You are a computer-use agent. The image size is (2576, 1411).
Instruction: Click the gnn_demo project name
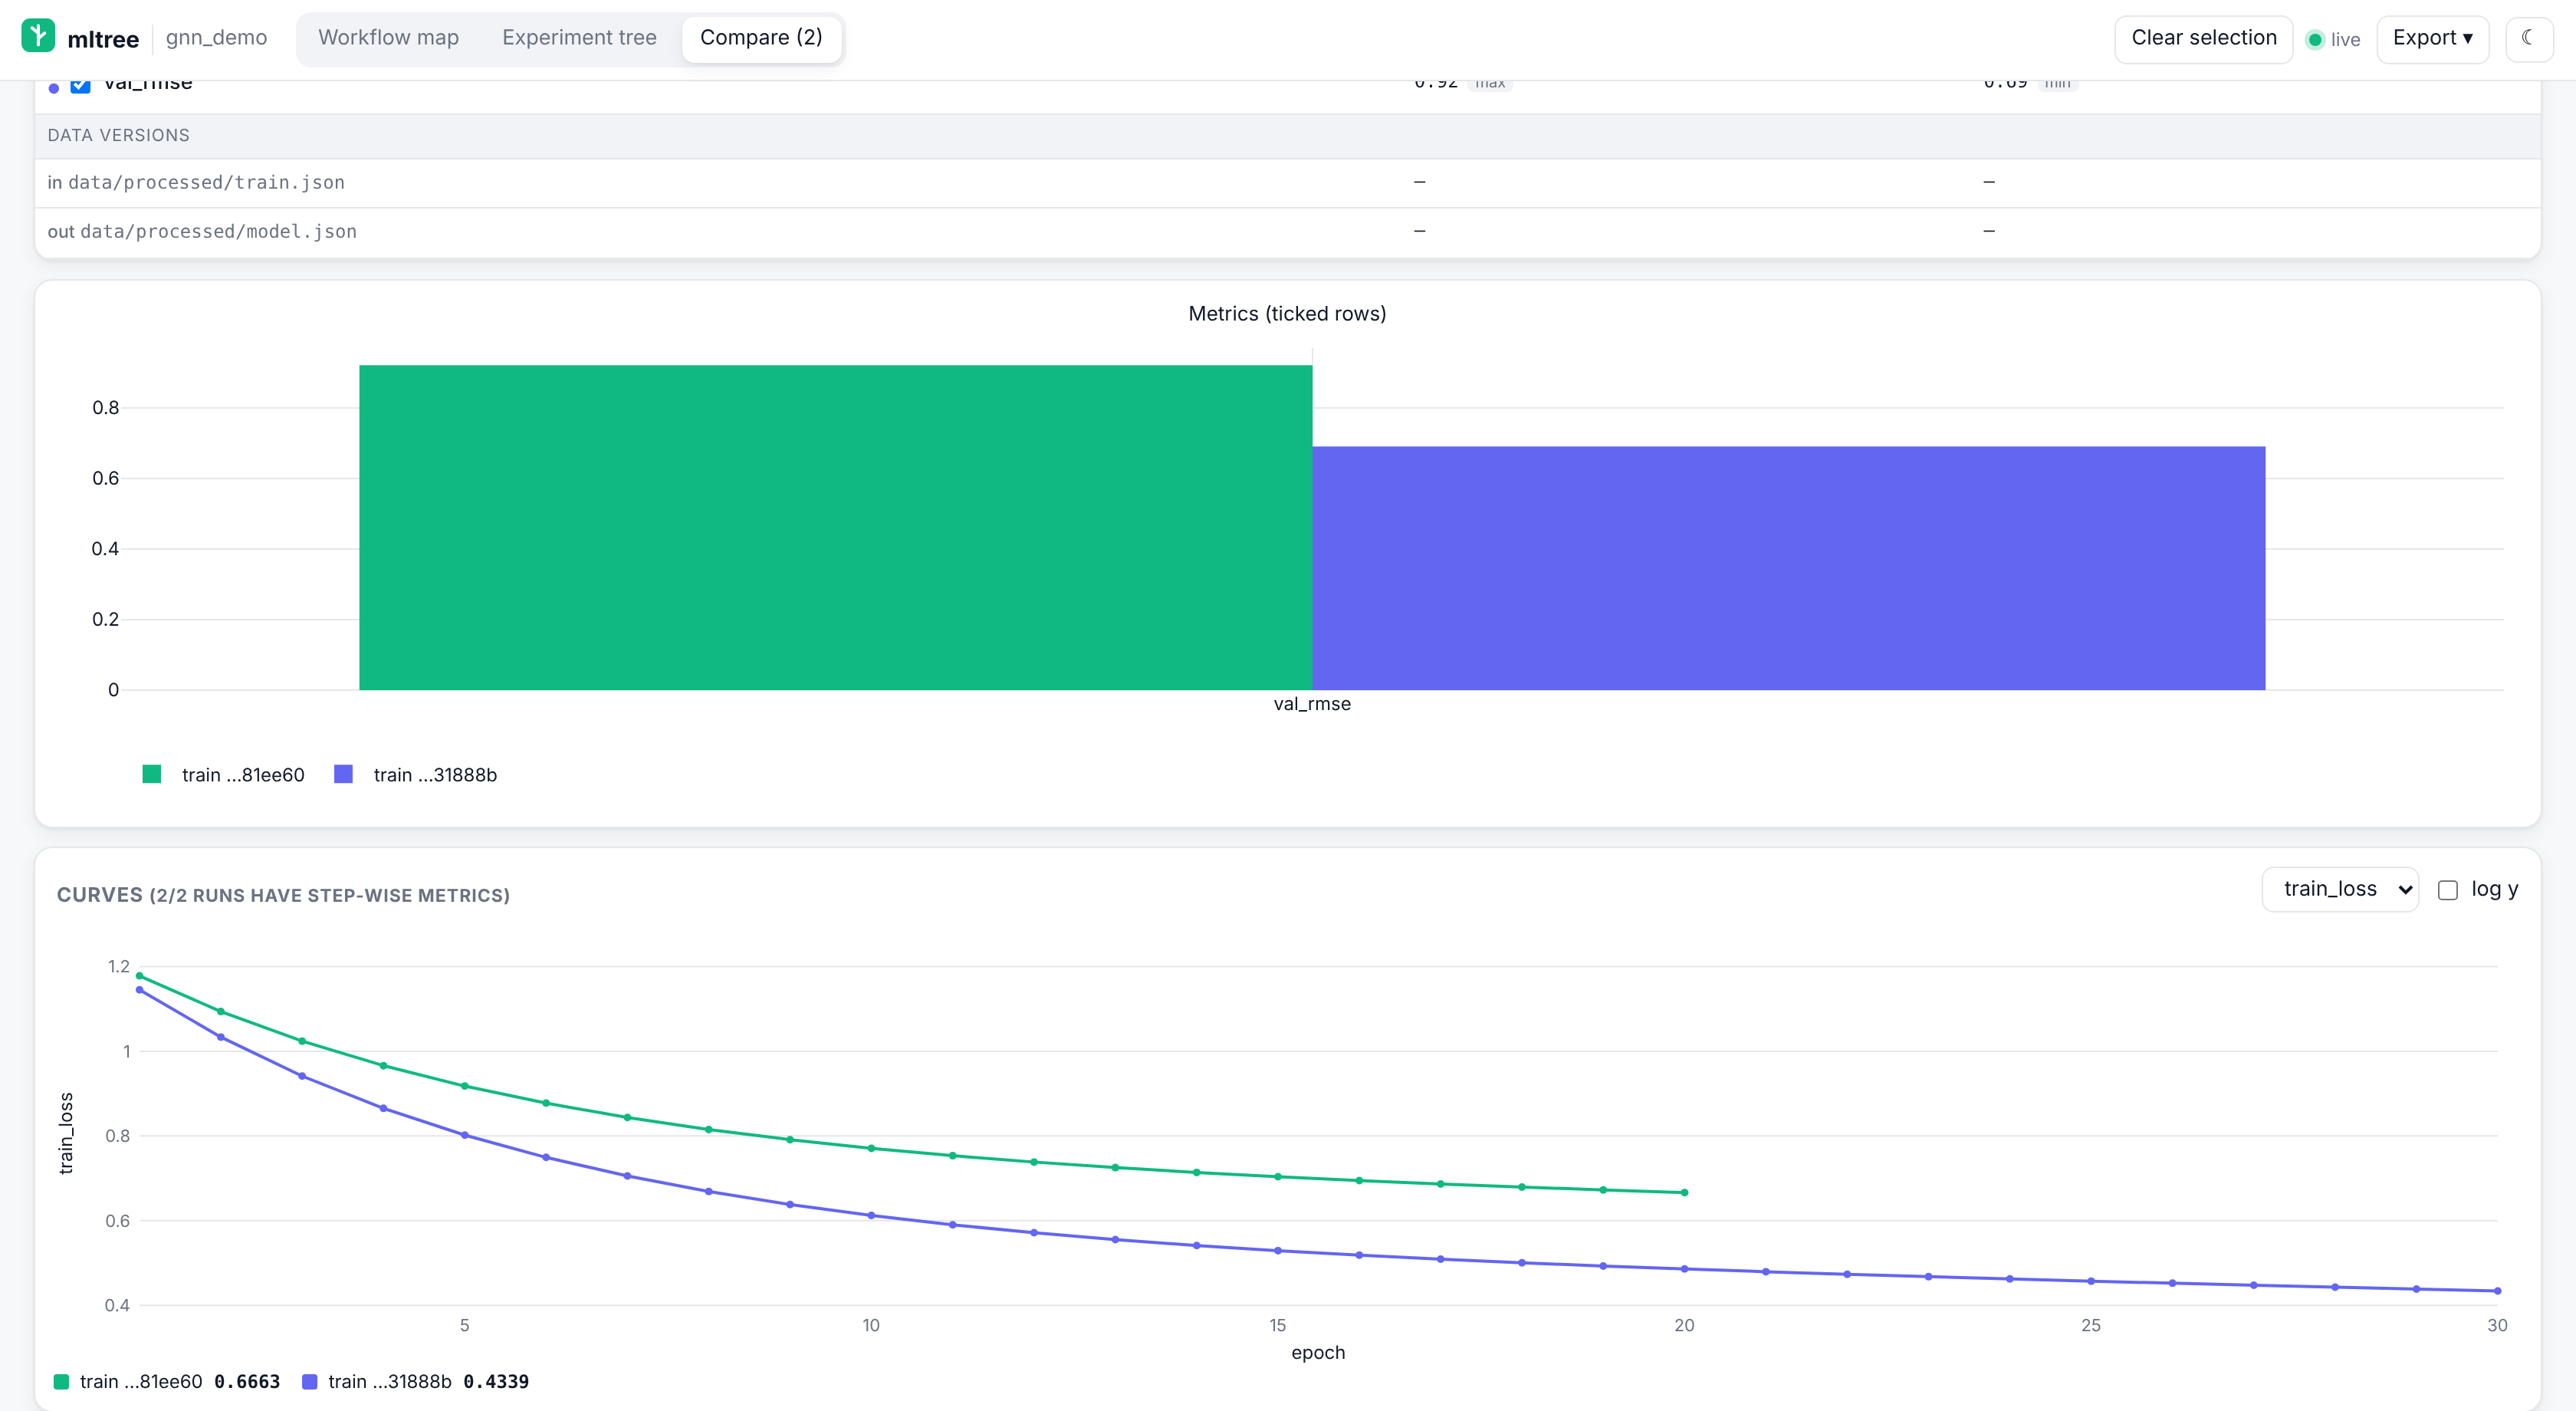tap(216, 38)
